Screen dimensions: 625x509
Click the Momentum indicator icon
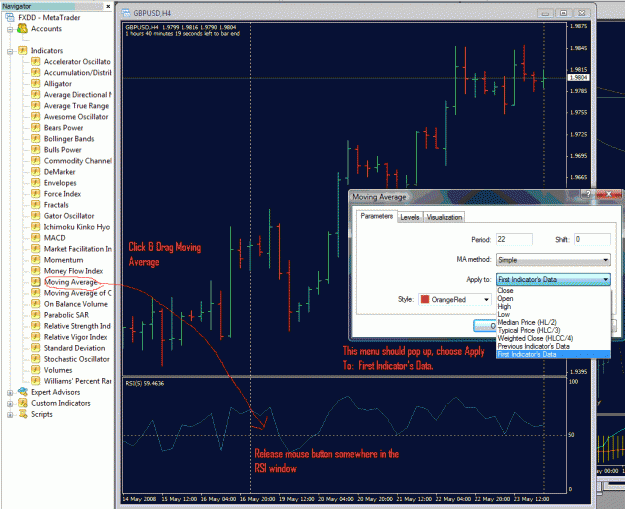[35, 260]
